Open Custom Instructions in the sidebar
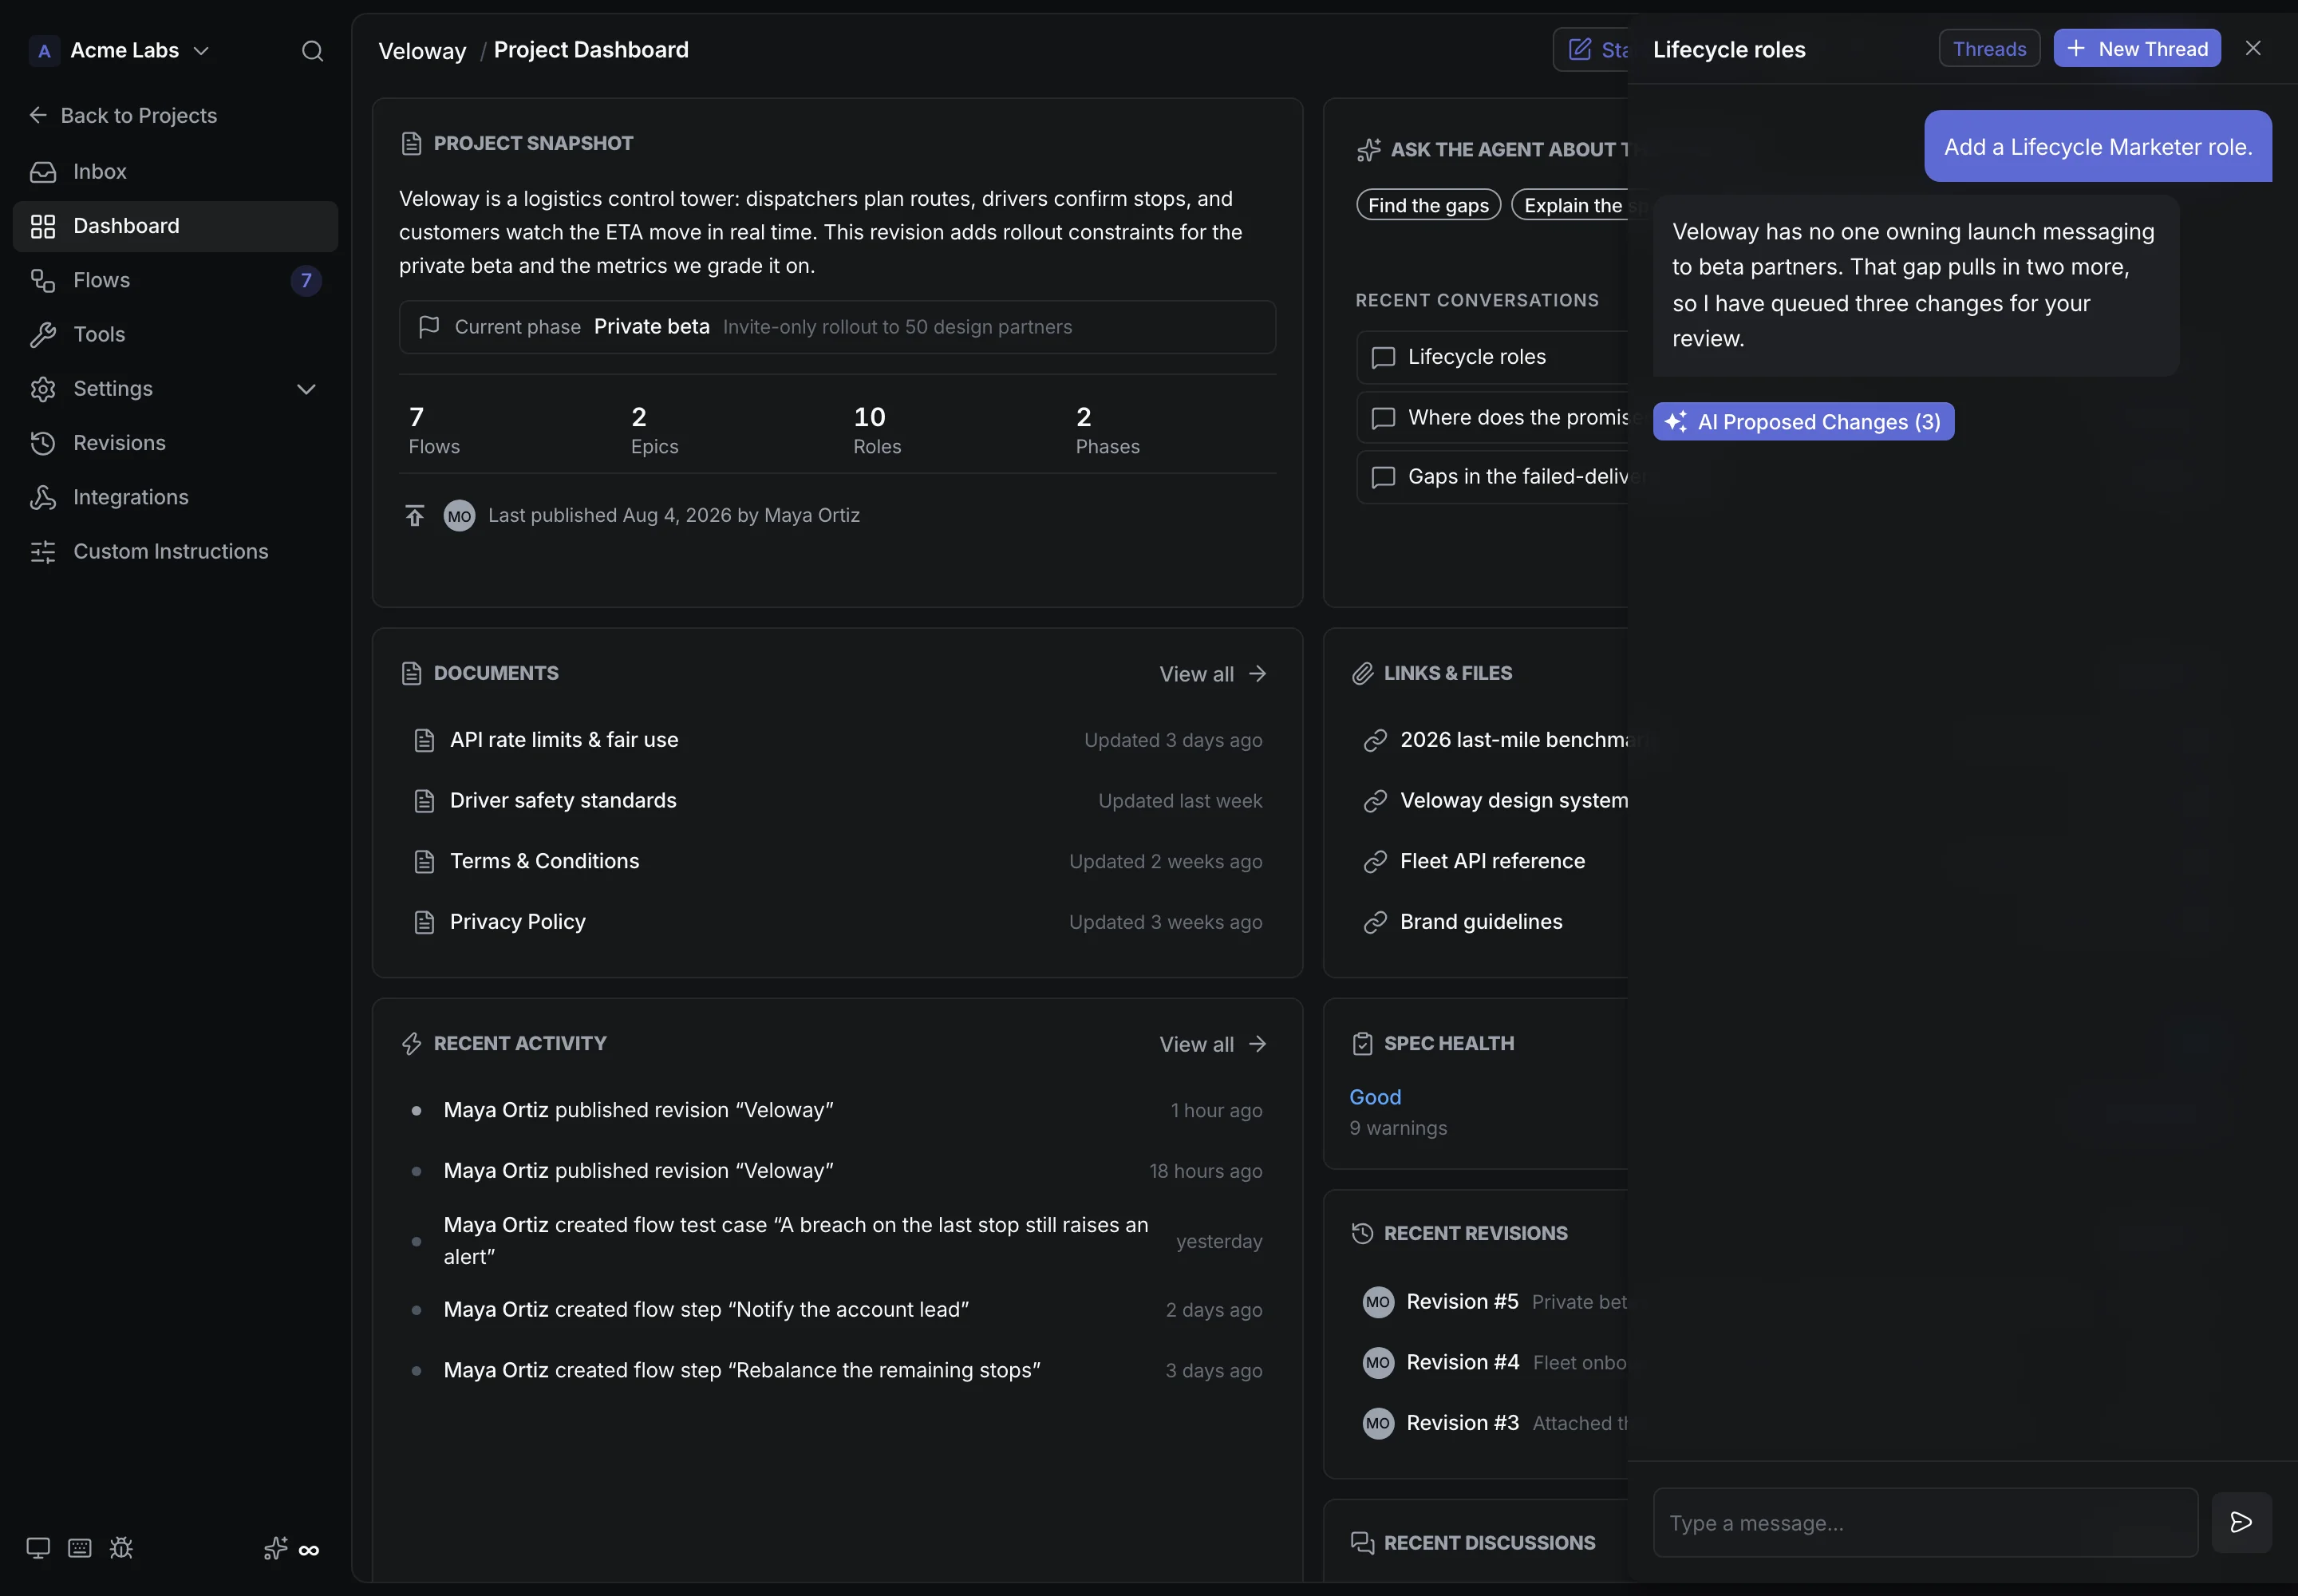The image size is (2298, 1596). 176,552
